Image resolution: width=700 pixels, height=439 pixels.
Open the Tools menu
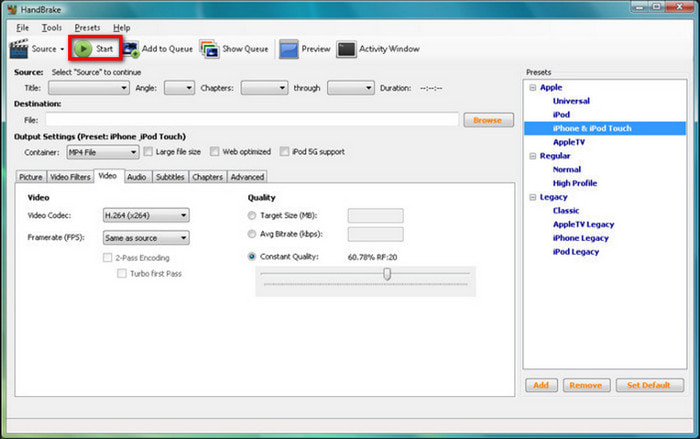point(52,28)
